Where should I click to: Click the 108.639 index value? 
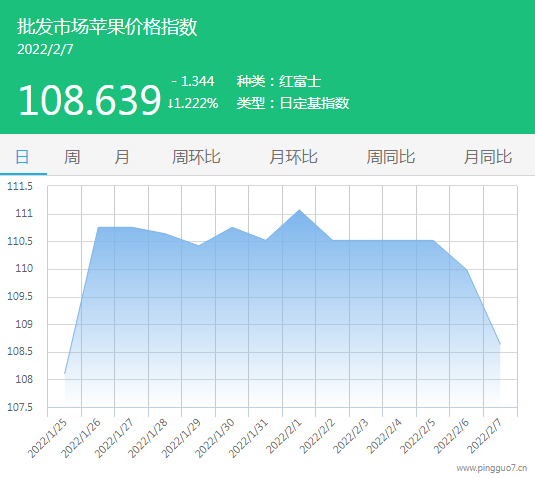pyautogui.click(x=89, y=100)
